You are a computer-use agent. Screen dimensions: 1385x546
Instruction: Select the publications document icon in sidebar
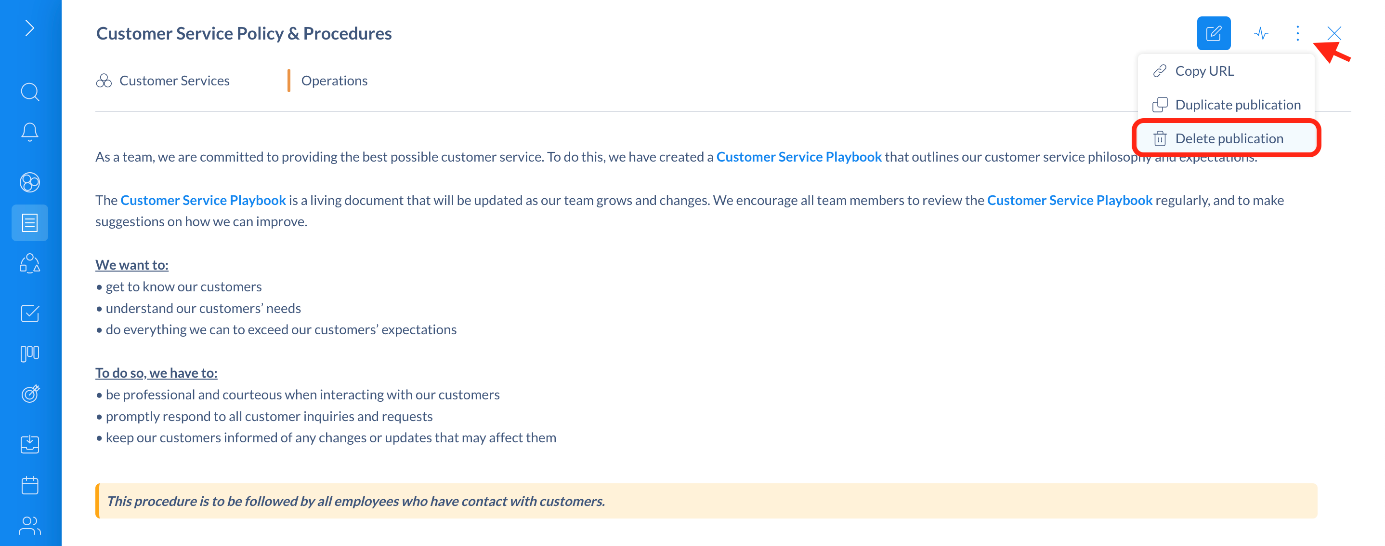click(30, 223)
